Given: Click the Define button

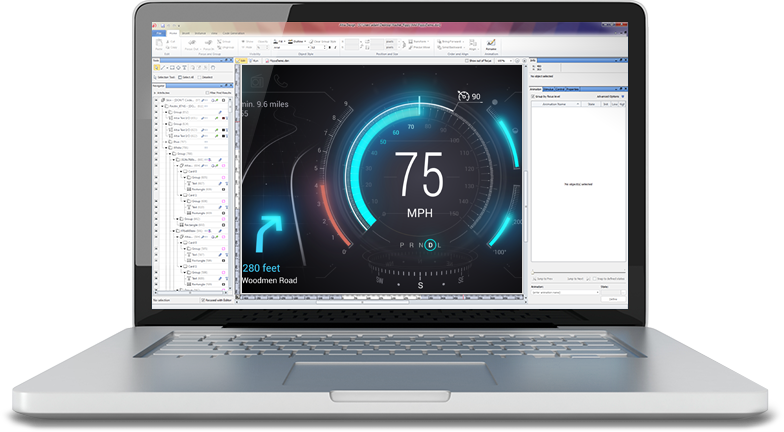Looking at the screenshot, I should (614, 299).
